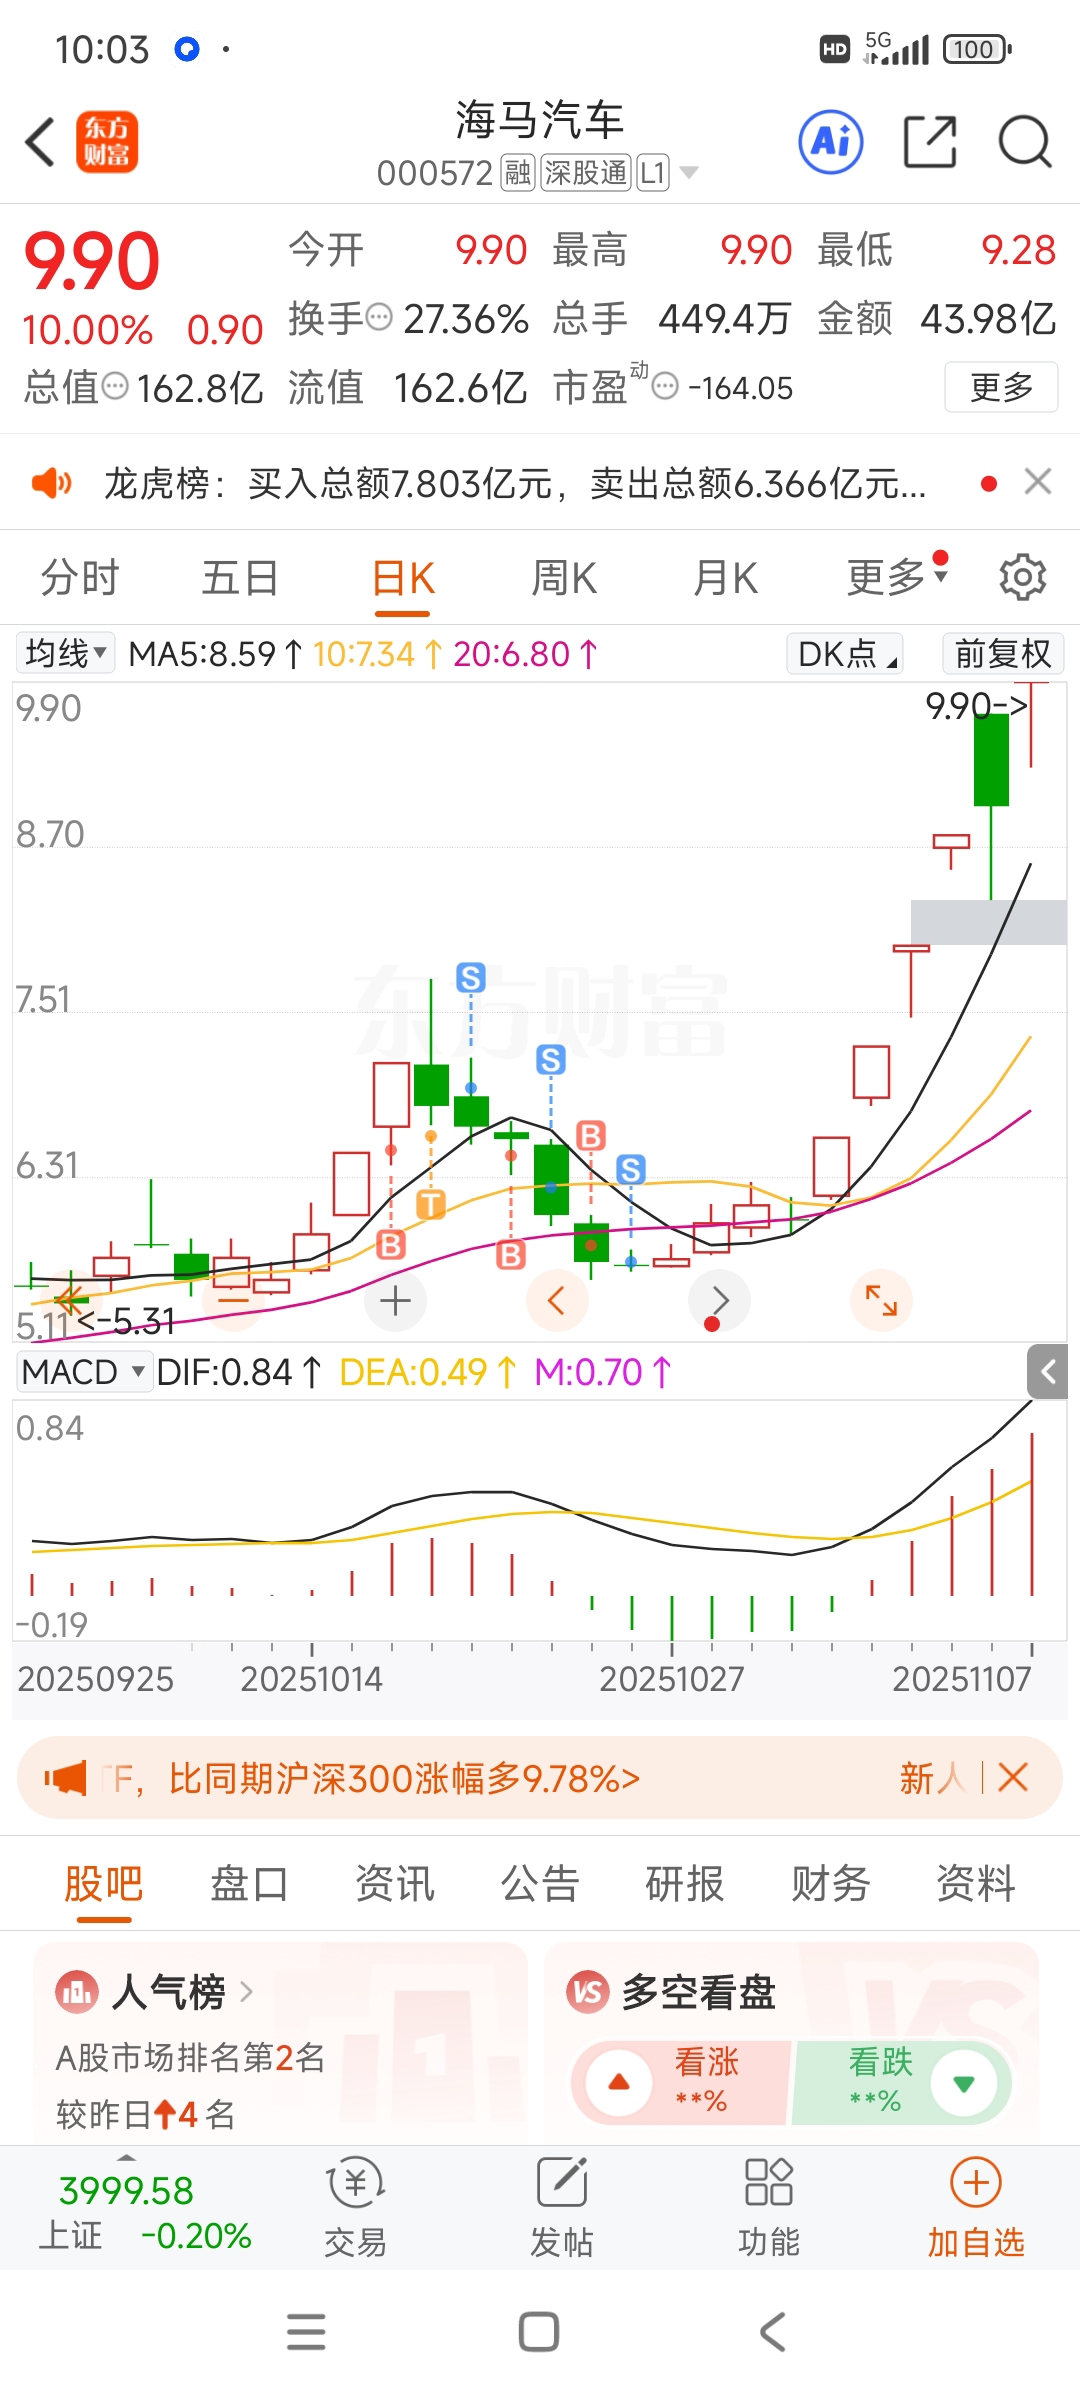This screenshot has width=1080, height=2400.
Task: Click the plus zoom-in chart button
Action: click(396, 1301)
